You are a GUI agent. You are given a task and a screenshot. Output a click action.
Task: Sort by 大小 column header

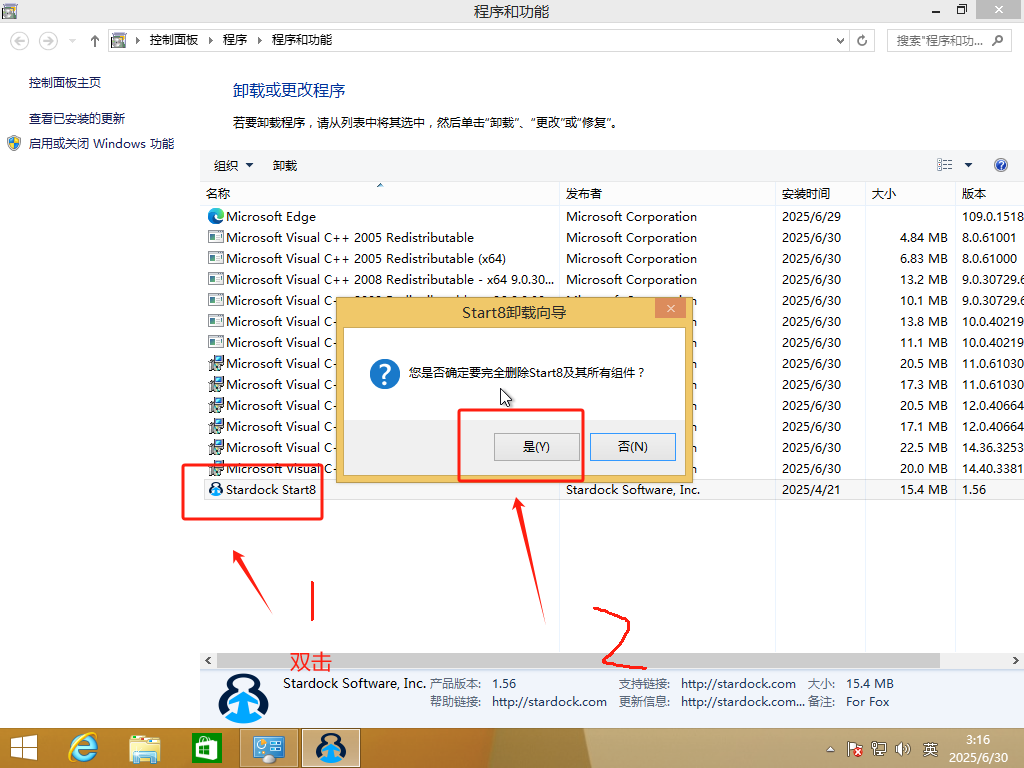pyautogui.click(x=910, y=193)
